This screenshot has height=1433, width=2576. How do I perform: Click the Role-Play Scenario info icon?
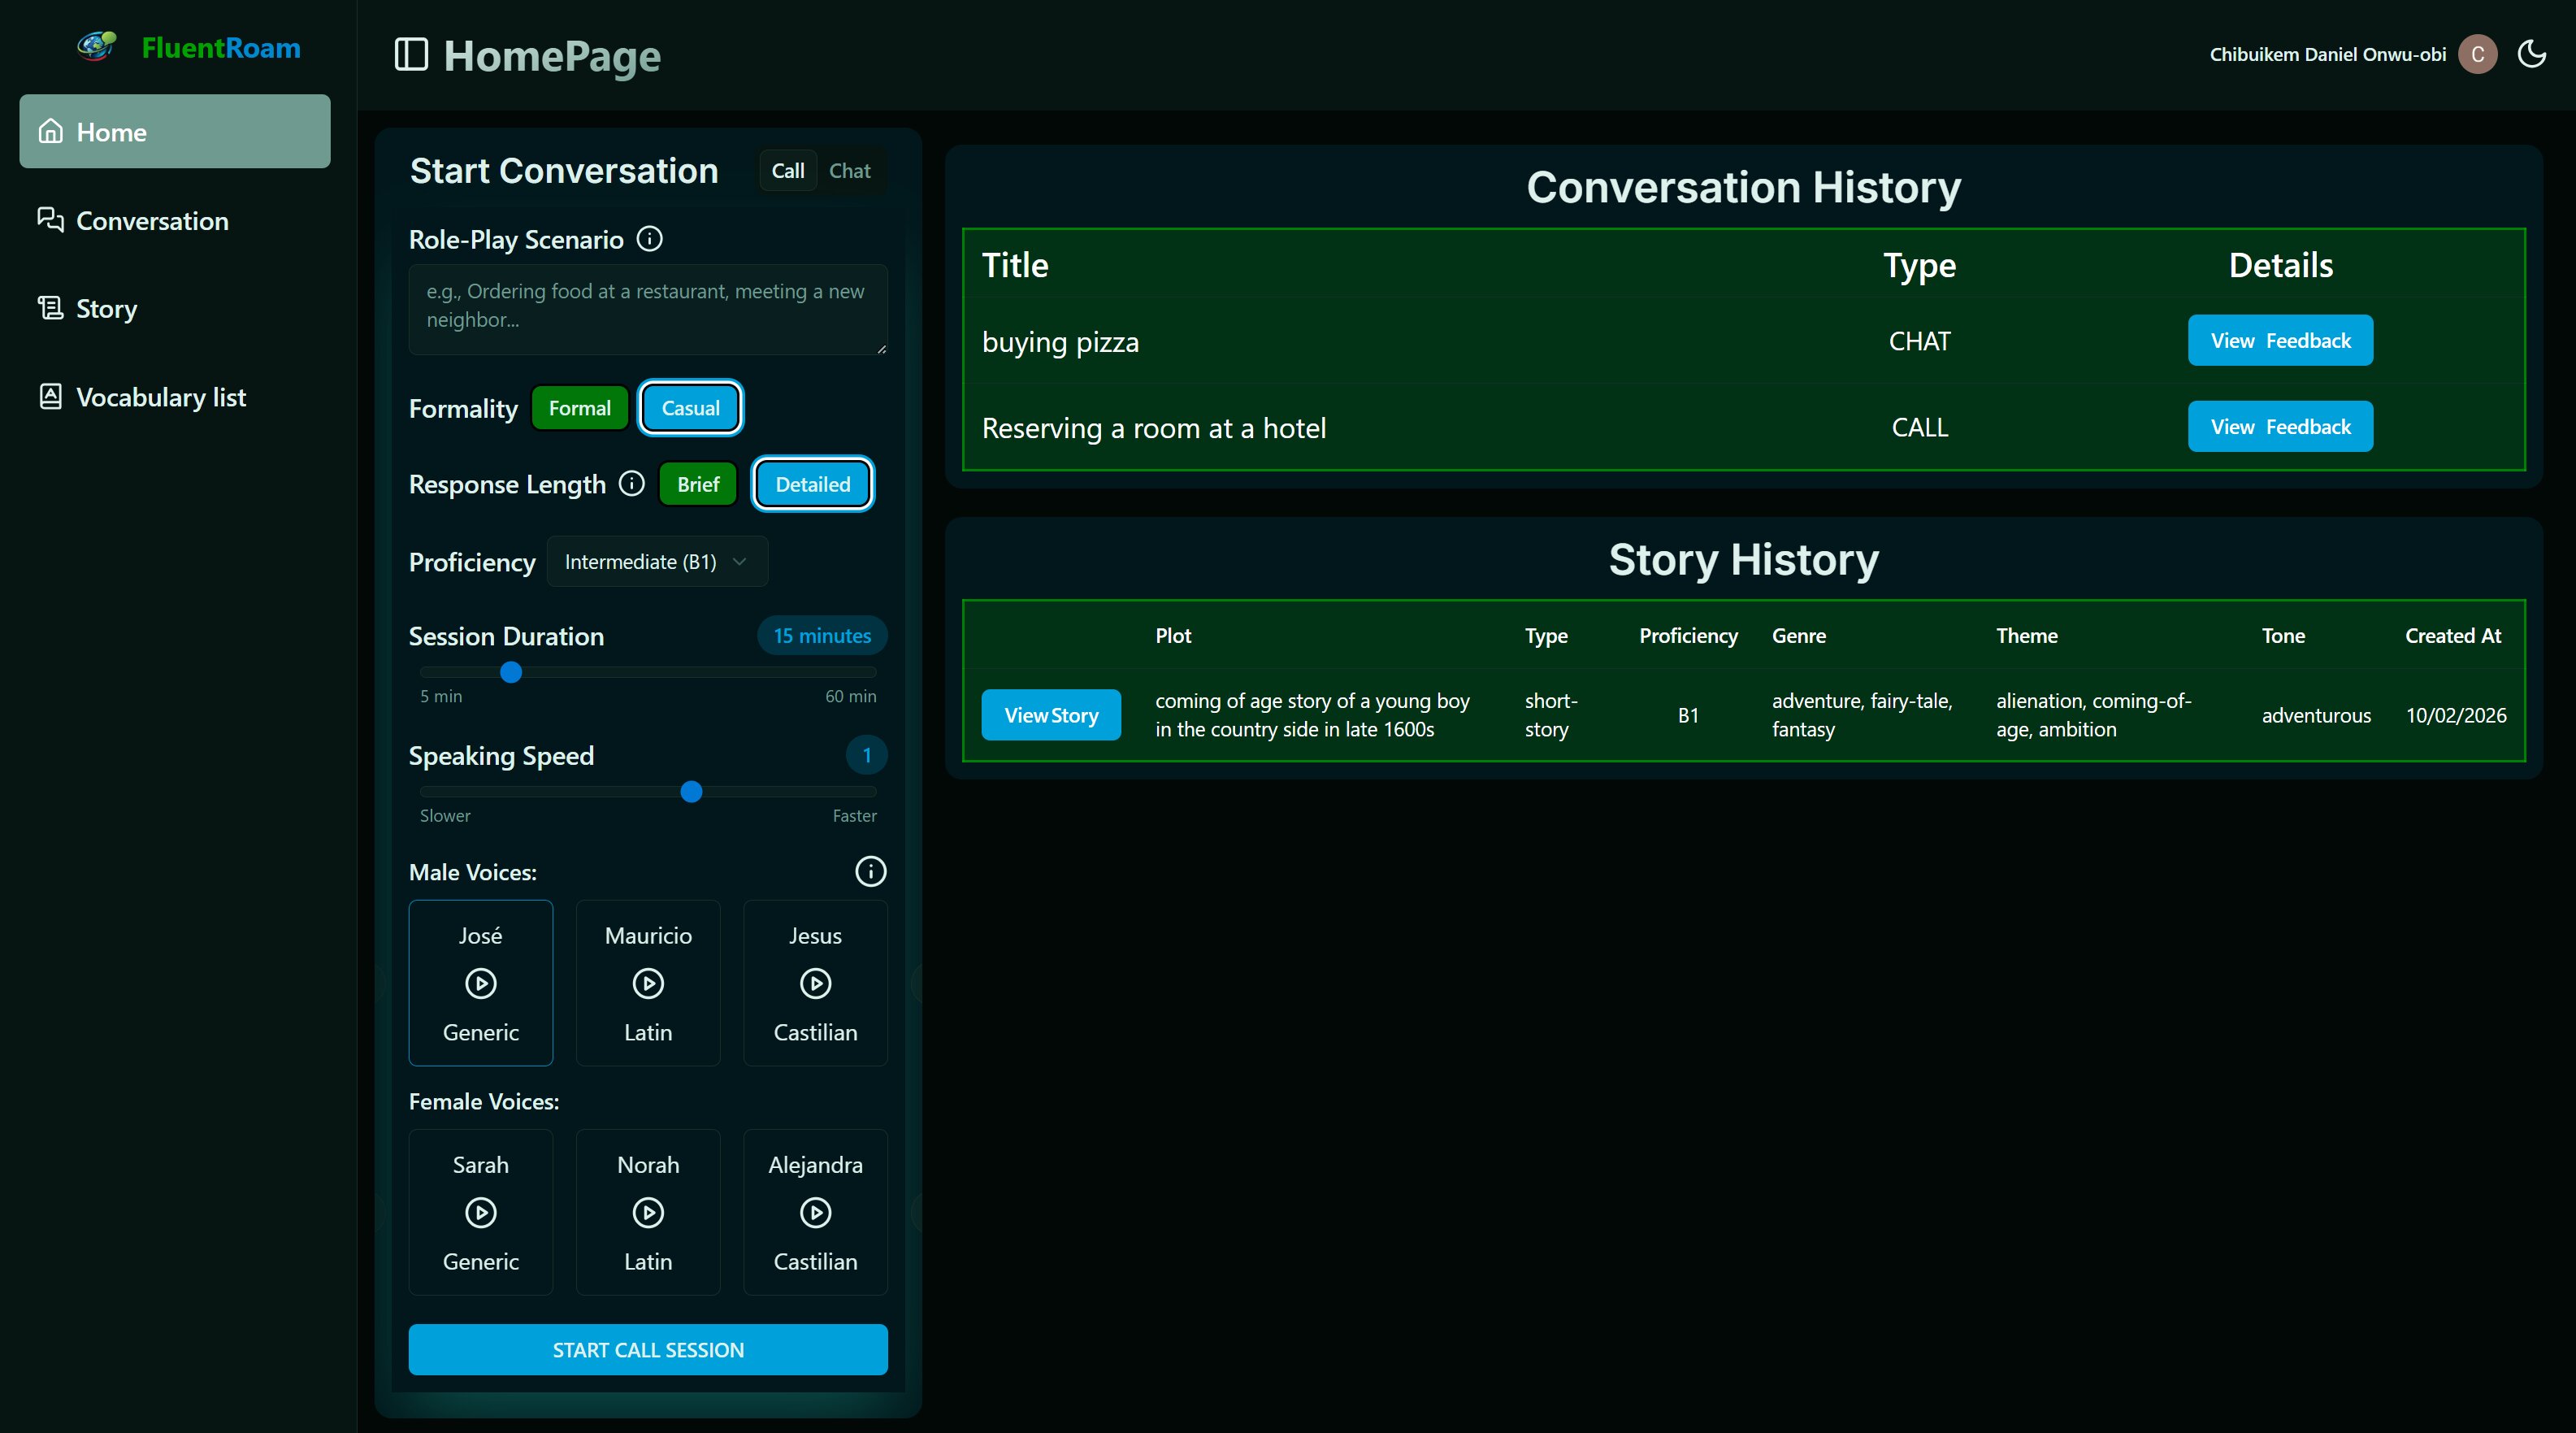click(x=650, y=239)
